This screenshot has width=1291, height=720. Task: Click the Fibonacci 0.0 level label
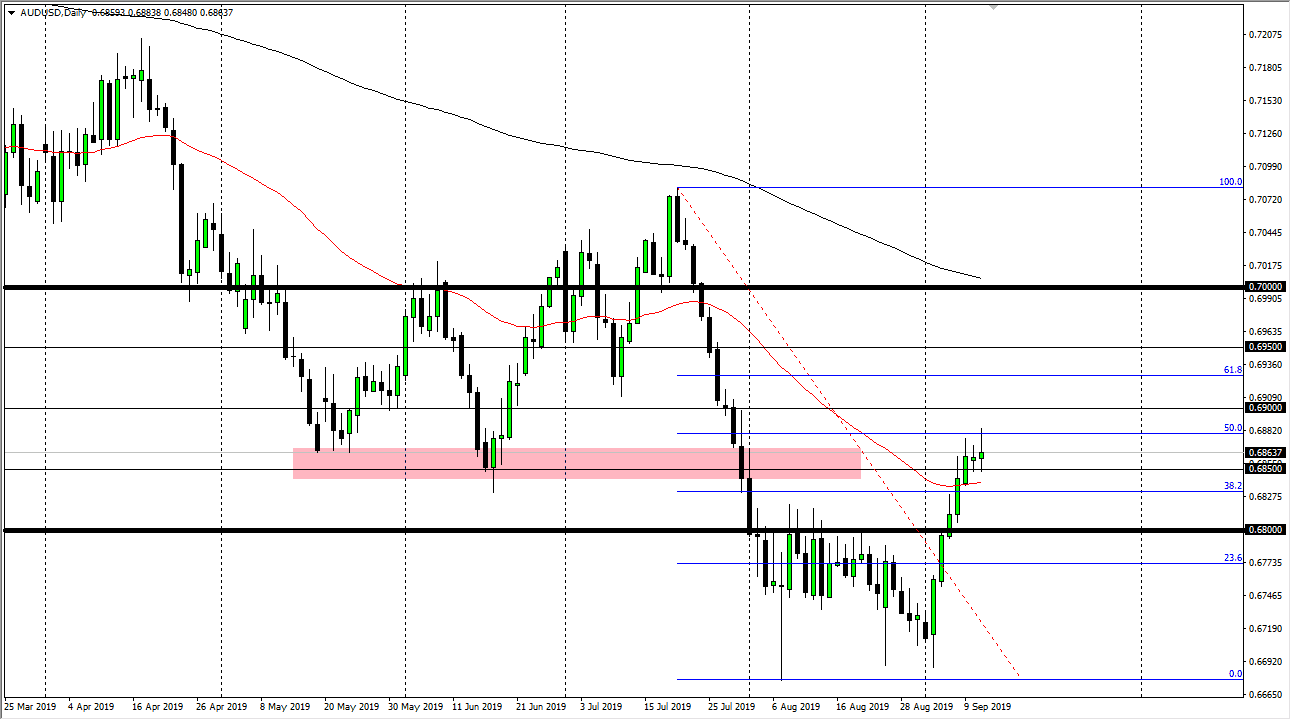pos(1235,674)
